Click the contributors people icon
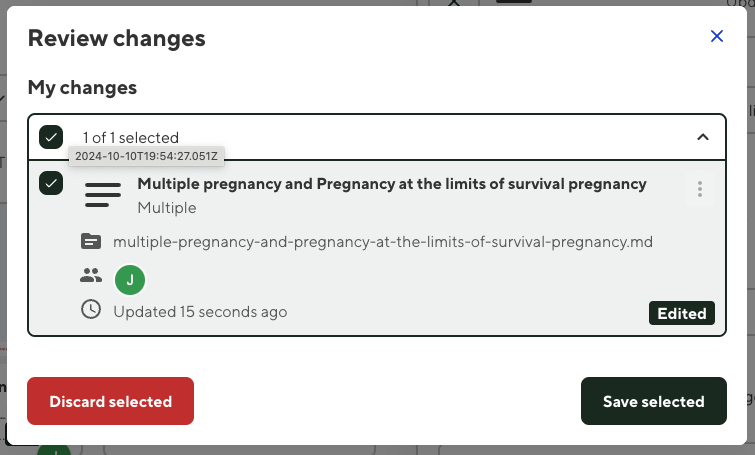 pos(91,275)
